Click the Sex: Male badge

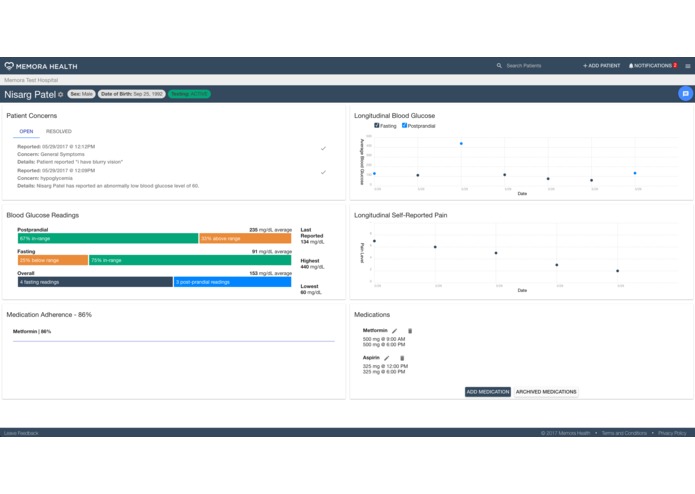[x=82, y=94]
